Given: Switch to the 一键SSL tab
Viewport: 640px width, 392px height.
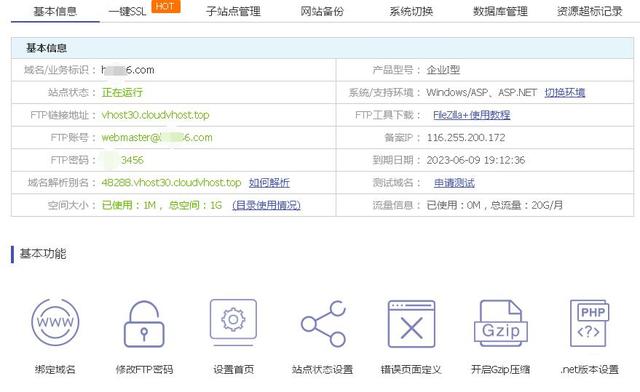Looking at the screenshot, I should tap(127, 11).
